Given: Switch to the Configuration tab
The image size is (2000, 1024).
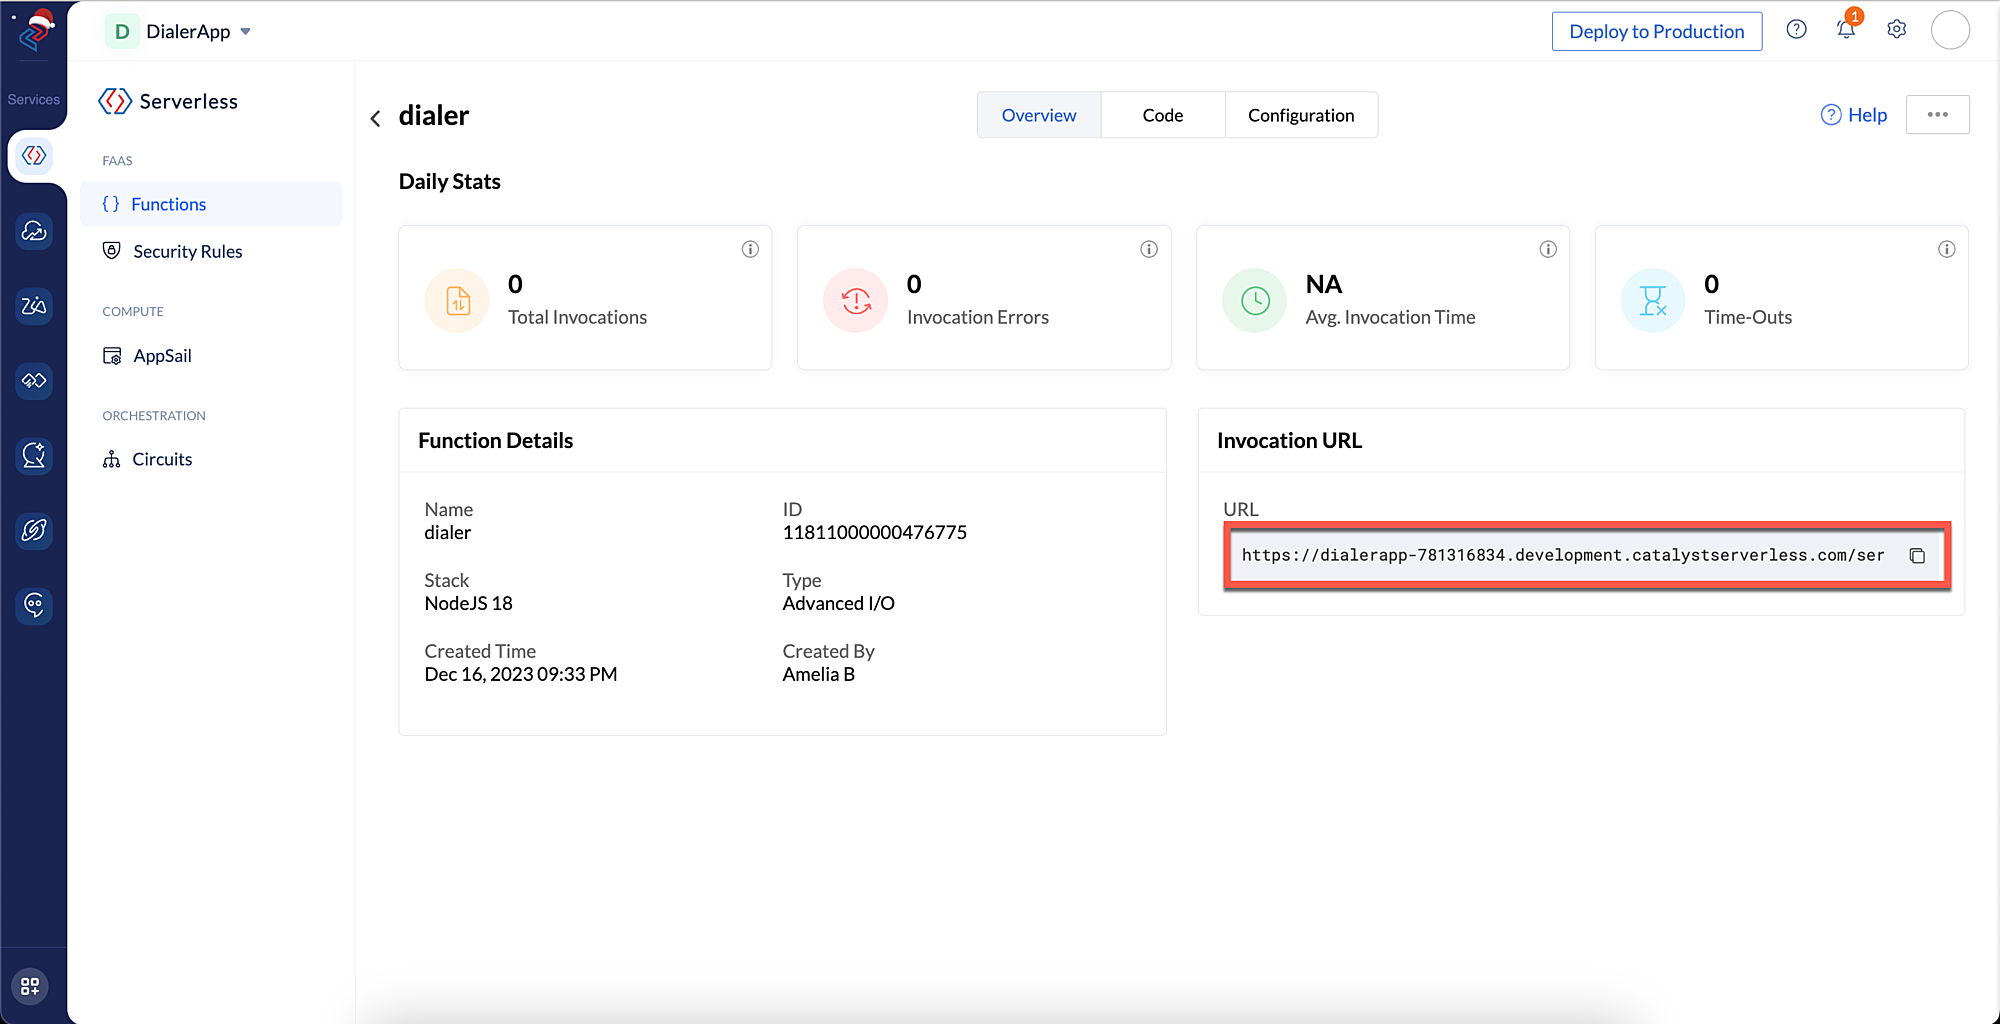Looking at the screenshot, I should 1301,115.
